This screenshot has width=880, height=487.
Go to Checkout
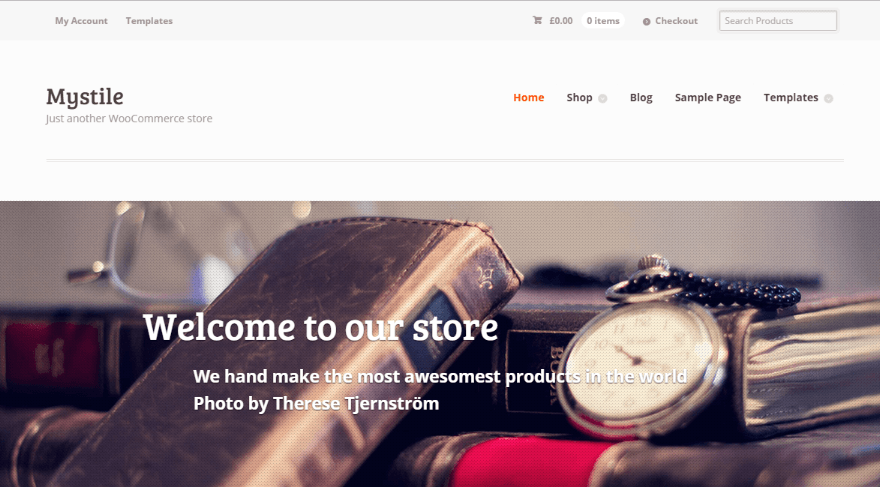(676, 21)
